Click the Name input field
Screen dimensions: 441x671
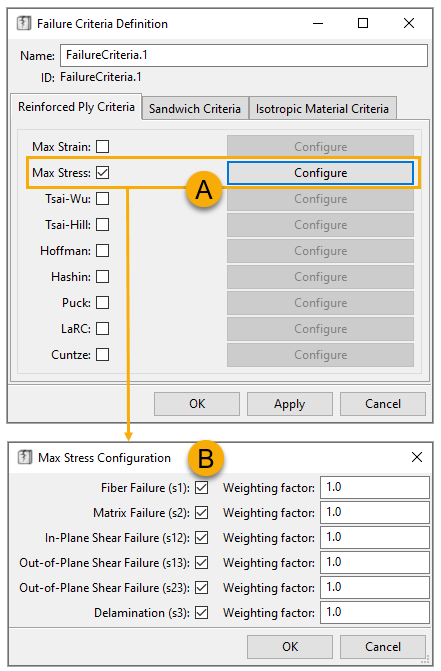(x=244, y=55)
